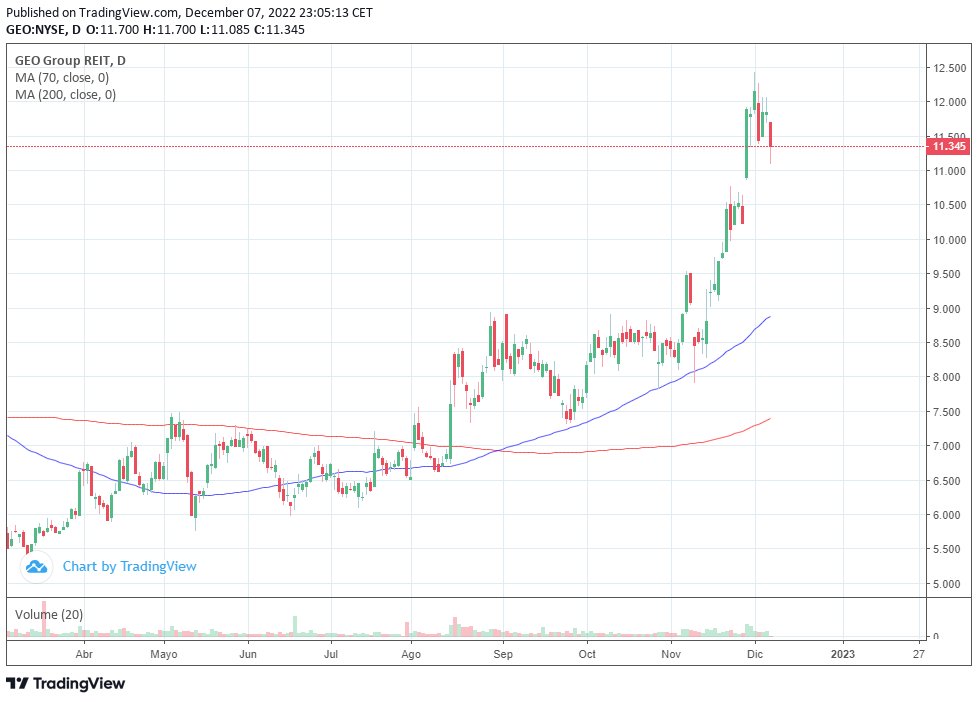Click the TradingView logo at the bottom
The width and height of the screenshot is (978, 702).
[65, 684]
